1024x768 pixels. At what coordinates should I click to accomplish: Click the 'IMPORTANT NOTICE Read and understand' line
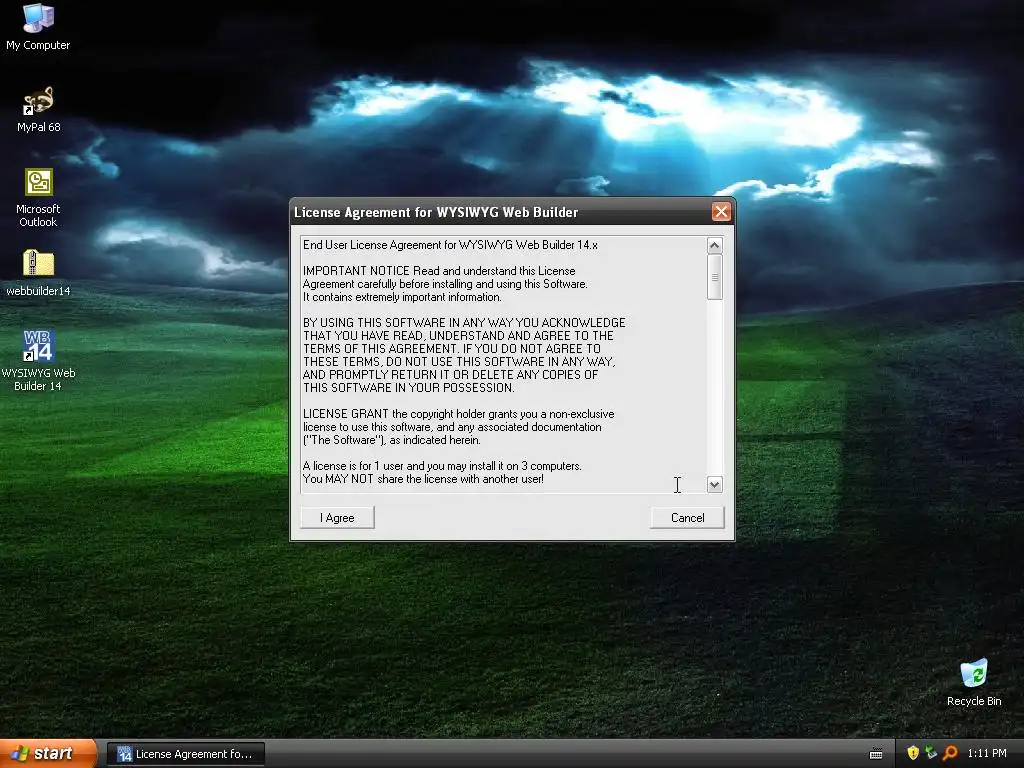coord(439,270)
